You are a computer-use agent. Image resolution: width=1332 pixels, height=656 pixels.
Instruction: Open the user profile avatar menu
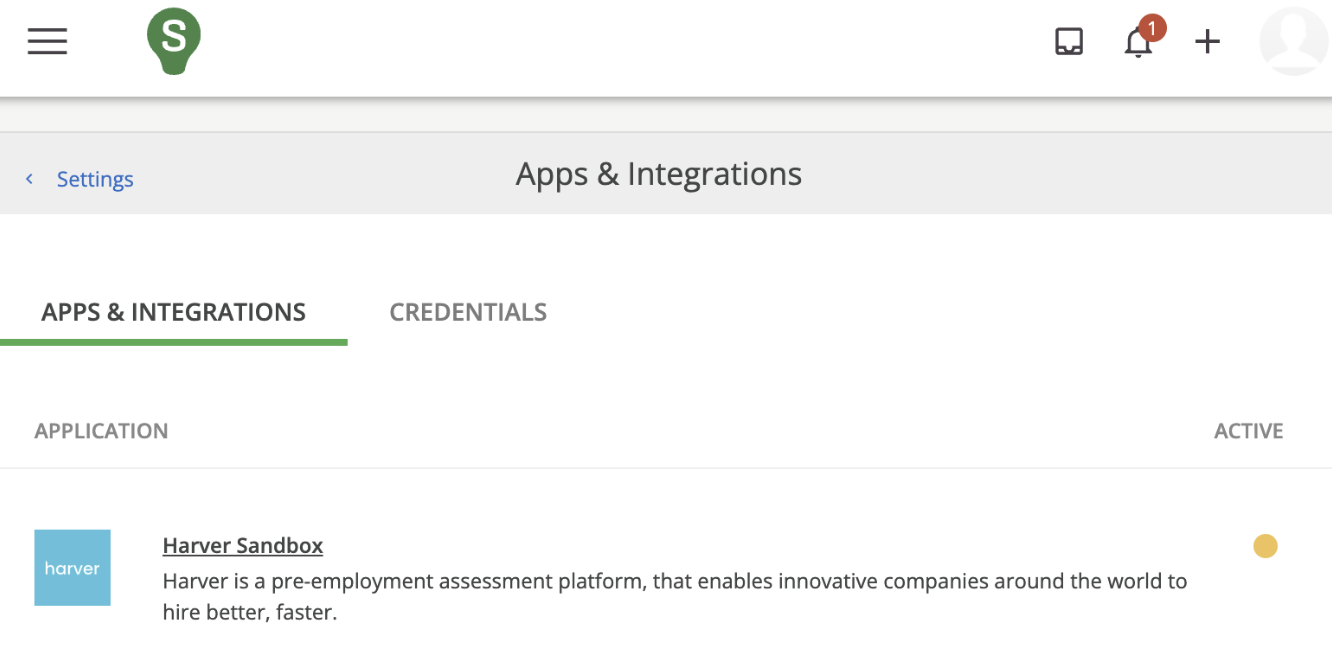click(x=1293, y=41)
